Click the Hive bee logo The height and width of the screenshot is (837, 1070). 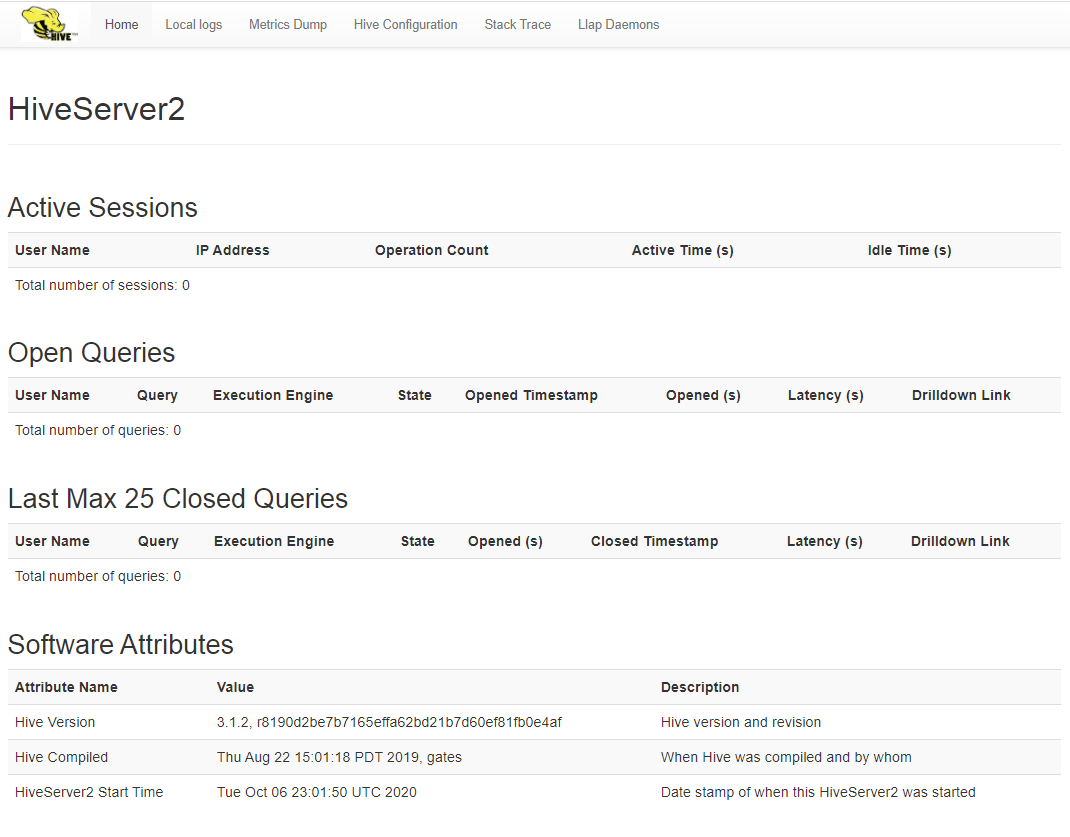pos(50,25)
